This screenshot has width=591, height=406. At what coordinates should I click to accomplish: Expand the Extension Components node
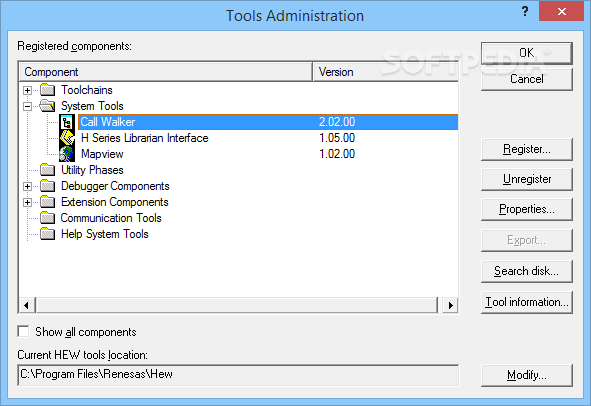coord(27,202)
